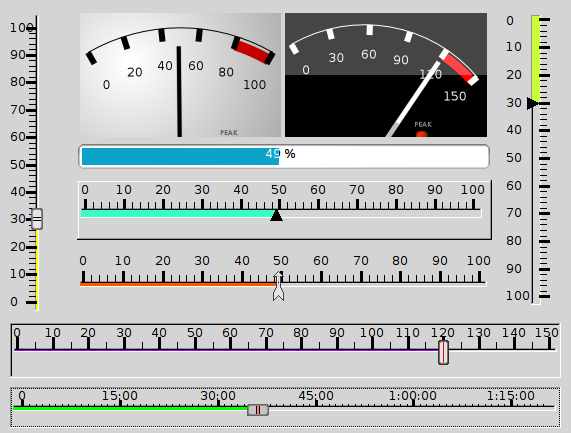Grab the left vertical slider handle near 30
Screen dimensions: 571x433
[37, 219]
